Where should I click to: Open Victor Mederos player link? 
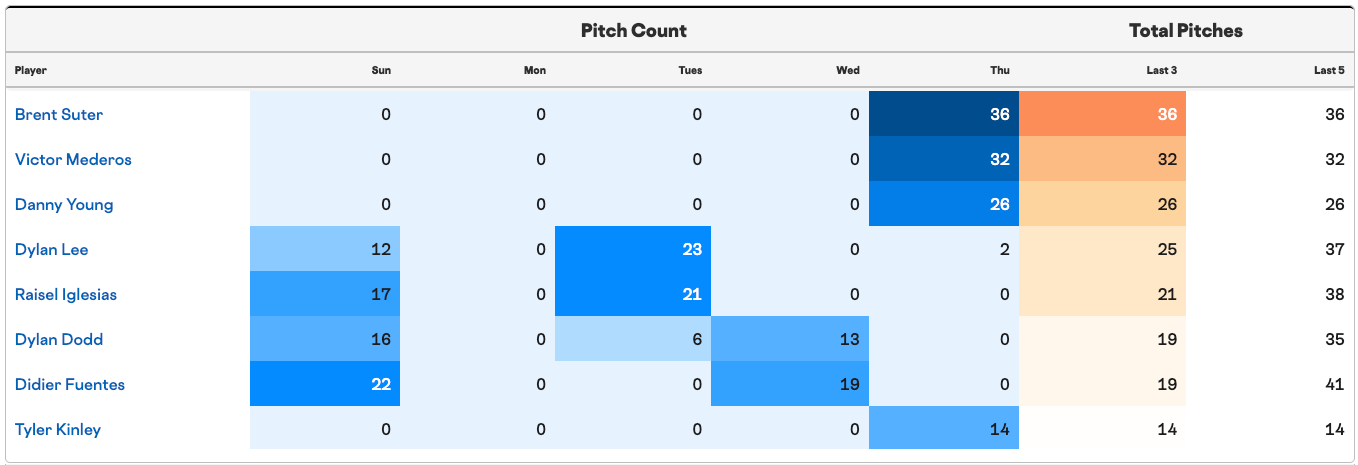click(73, 160)
